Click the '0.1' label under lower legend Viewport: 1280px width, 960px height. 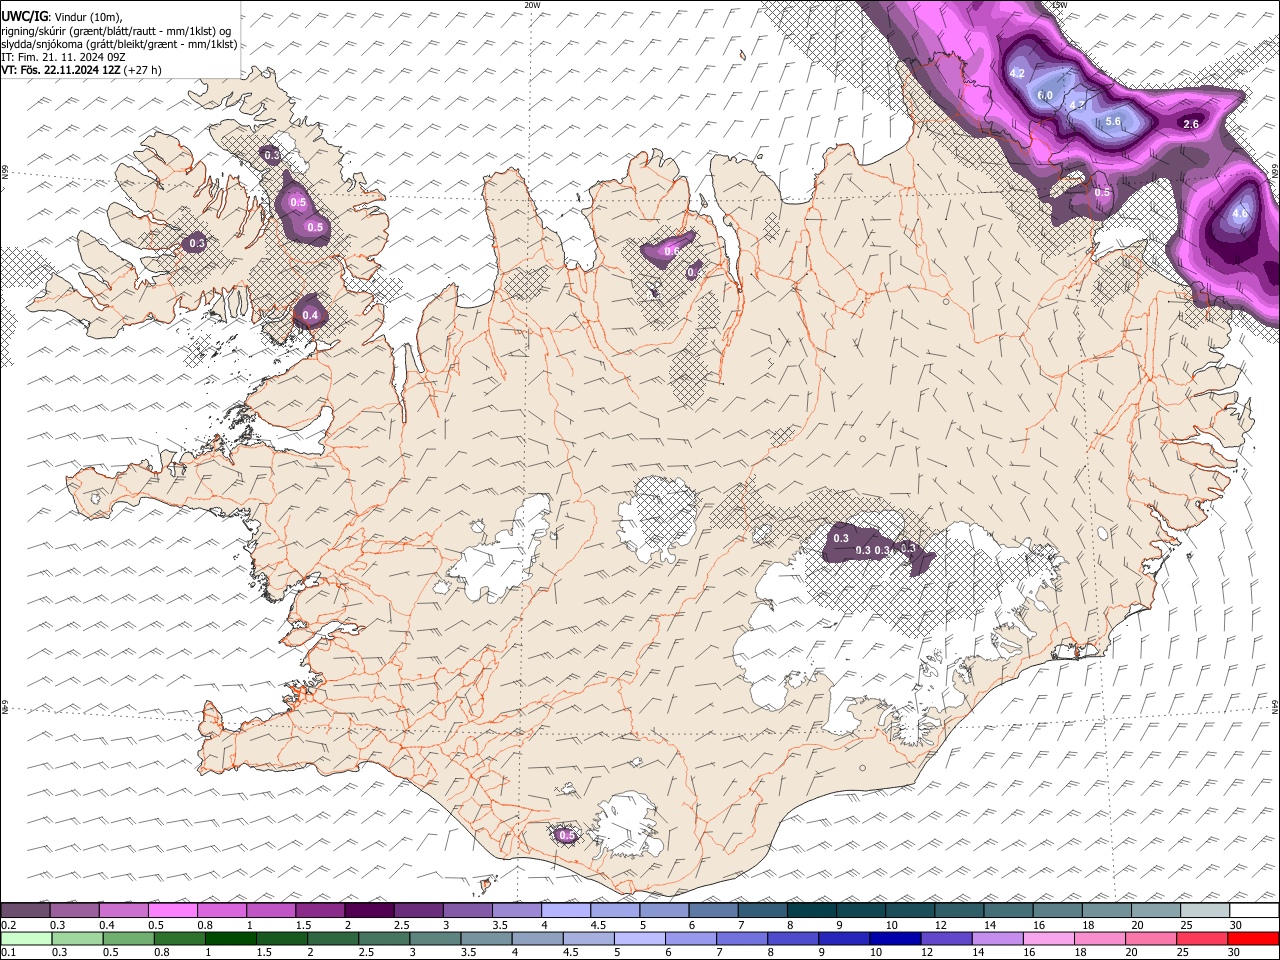pos(8,952)
